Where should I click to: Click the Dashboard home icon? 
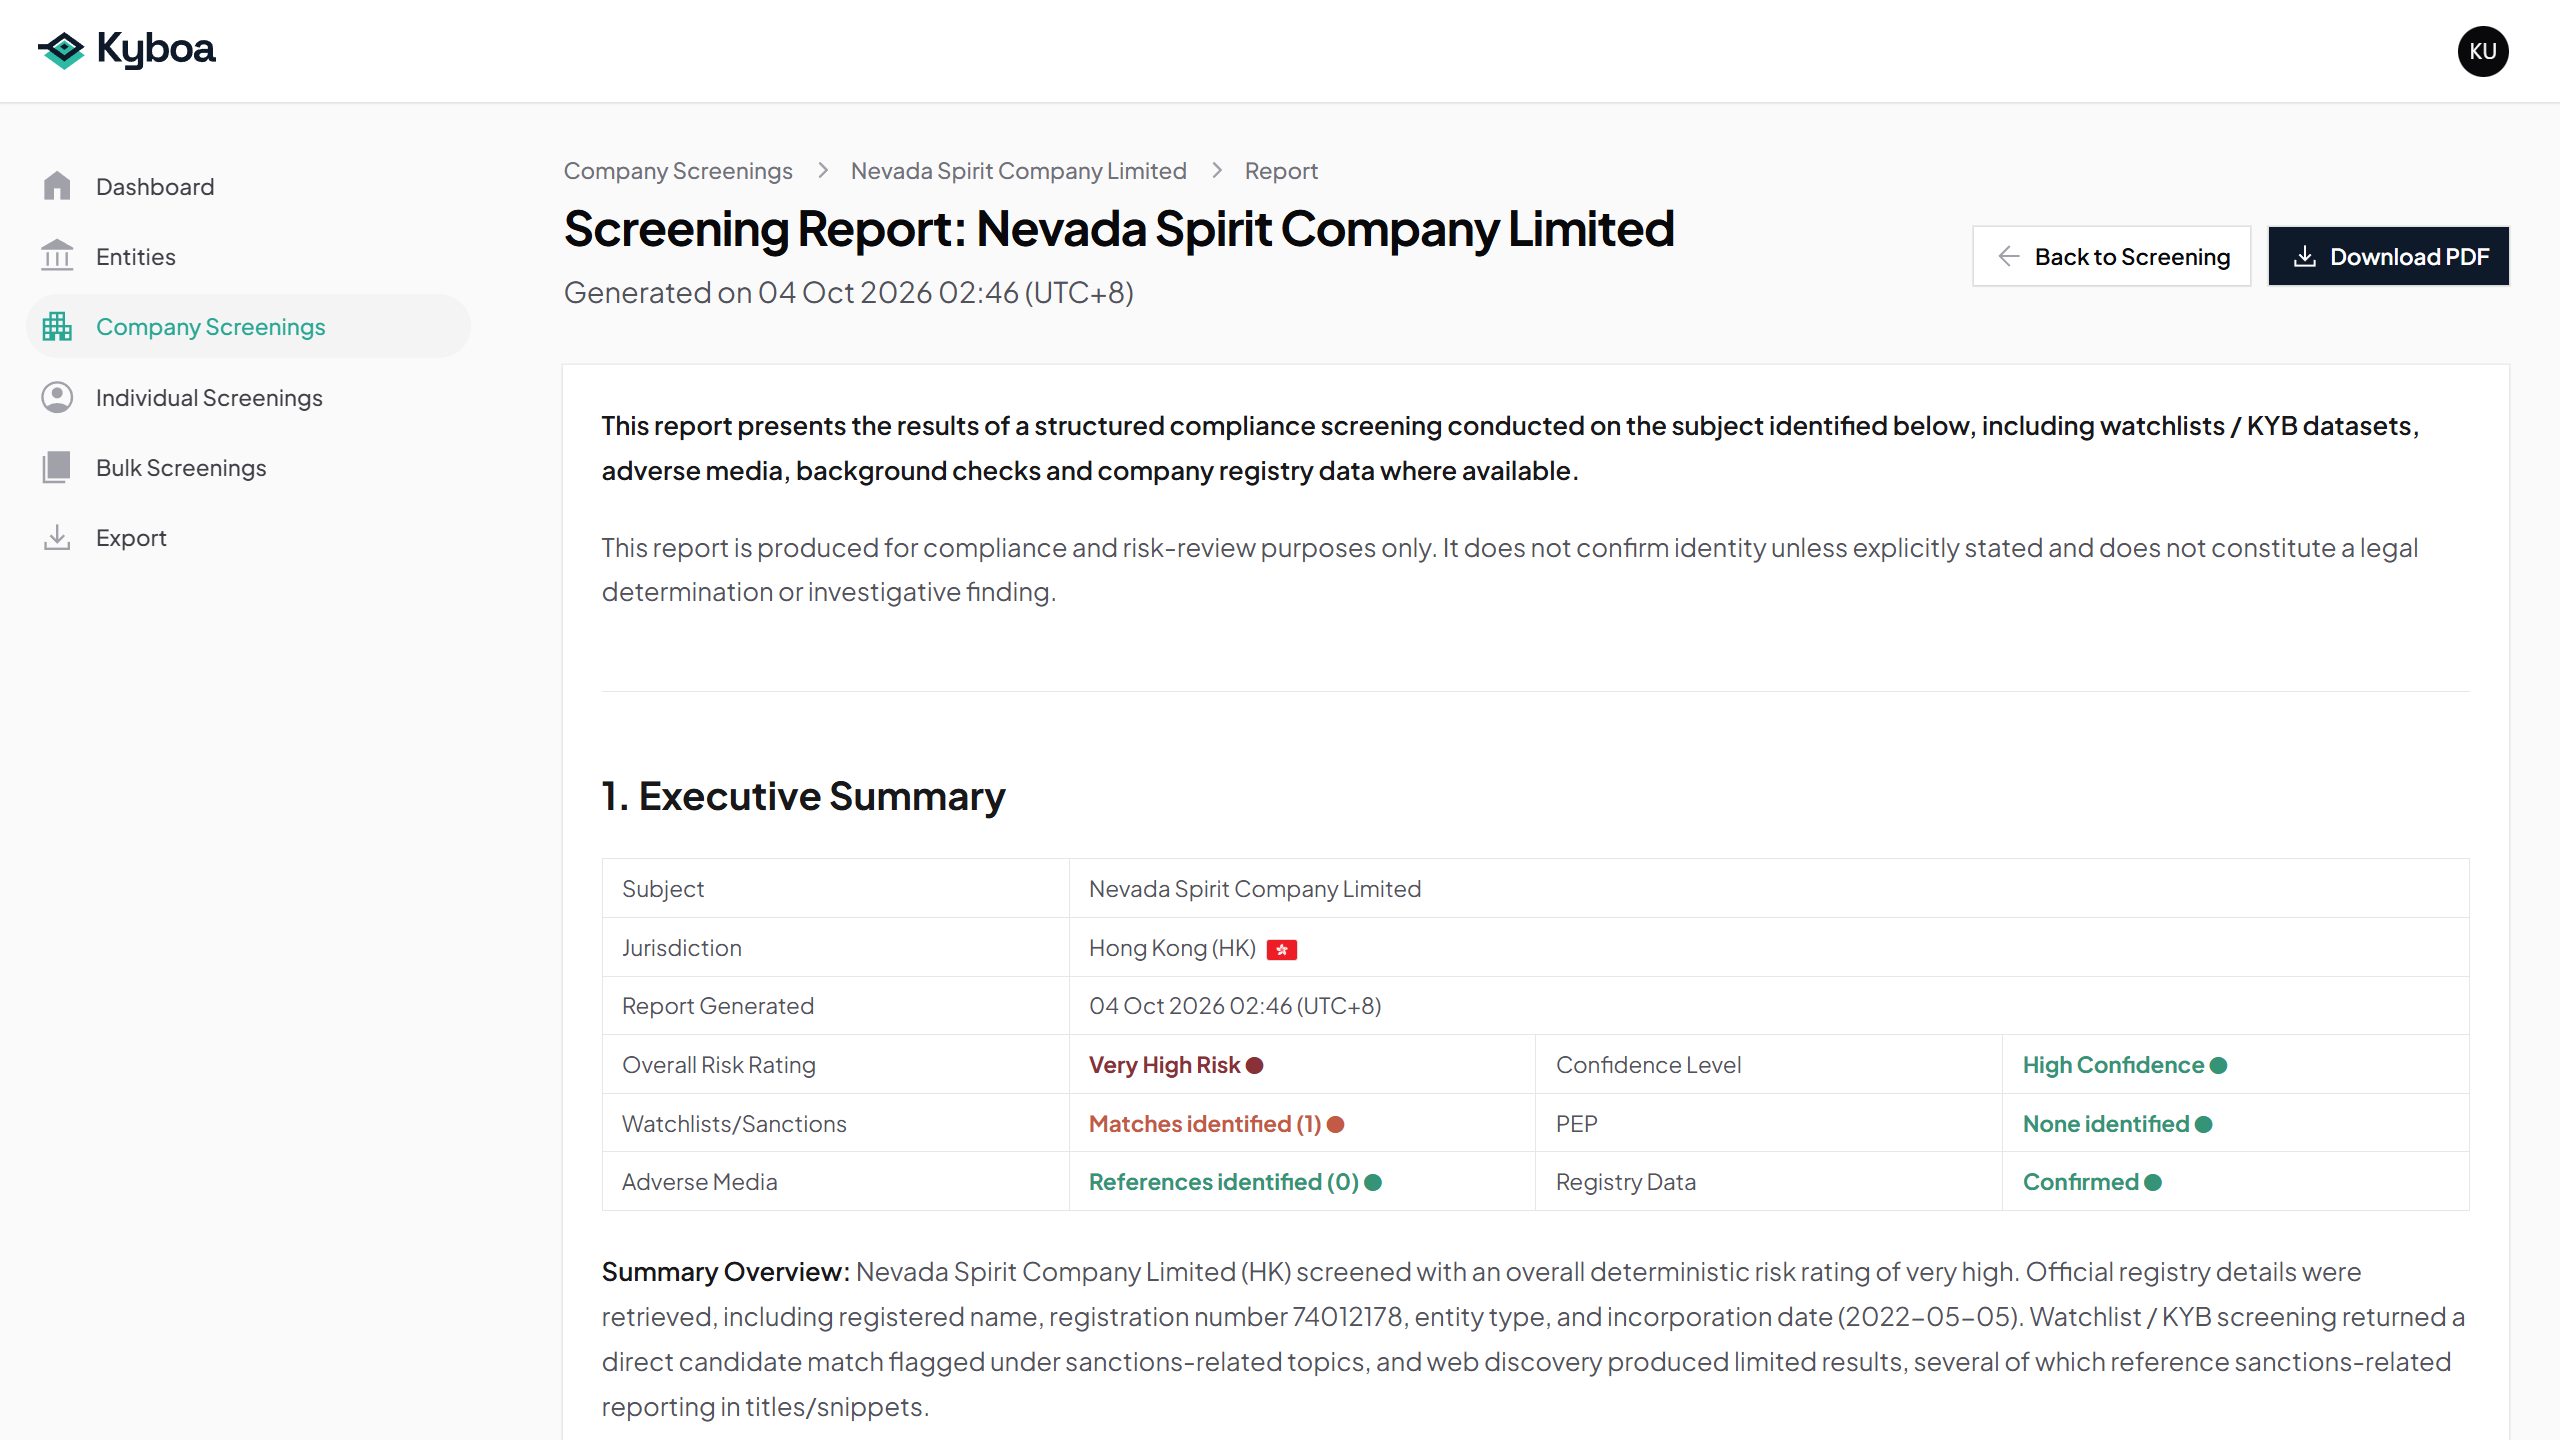pyautogui.click(x=57, y=186)
